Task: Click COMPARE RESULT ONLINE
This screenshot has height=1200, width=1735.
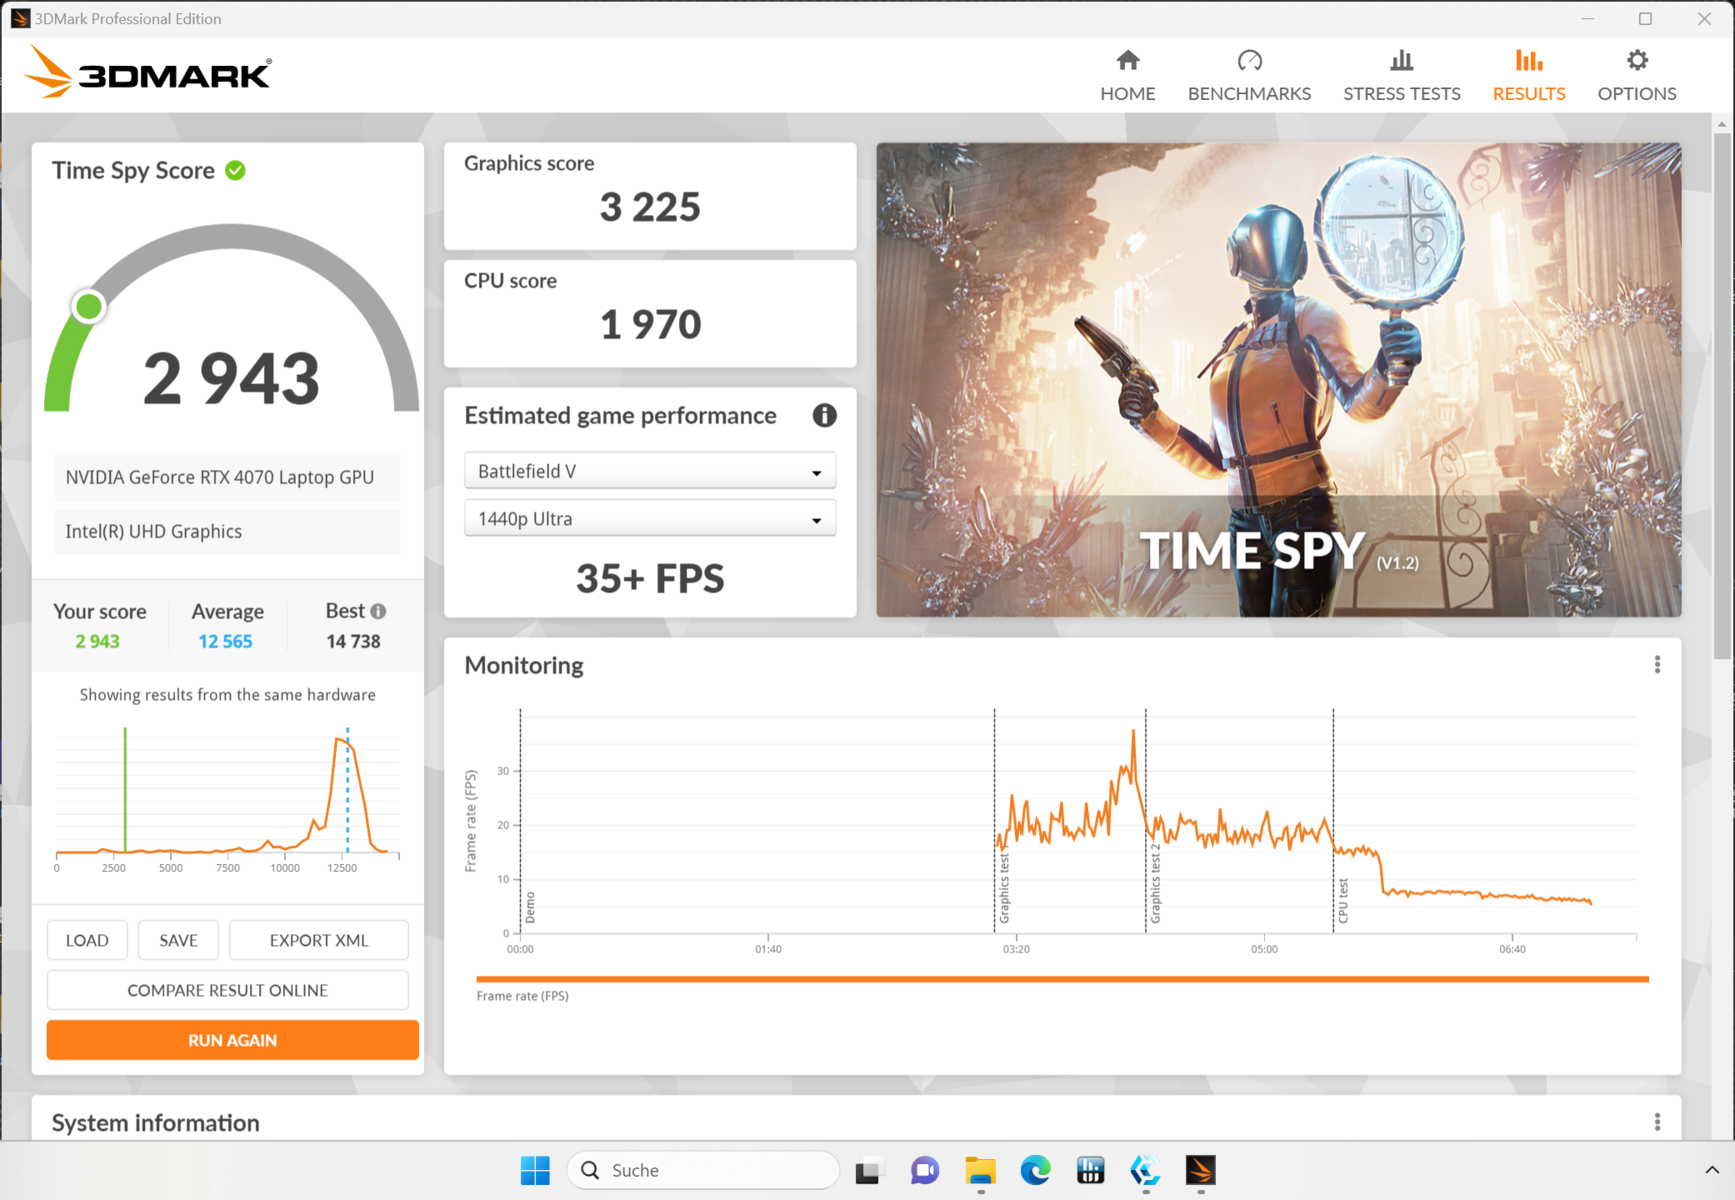Action: point(228,990)
